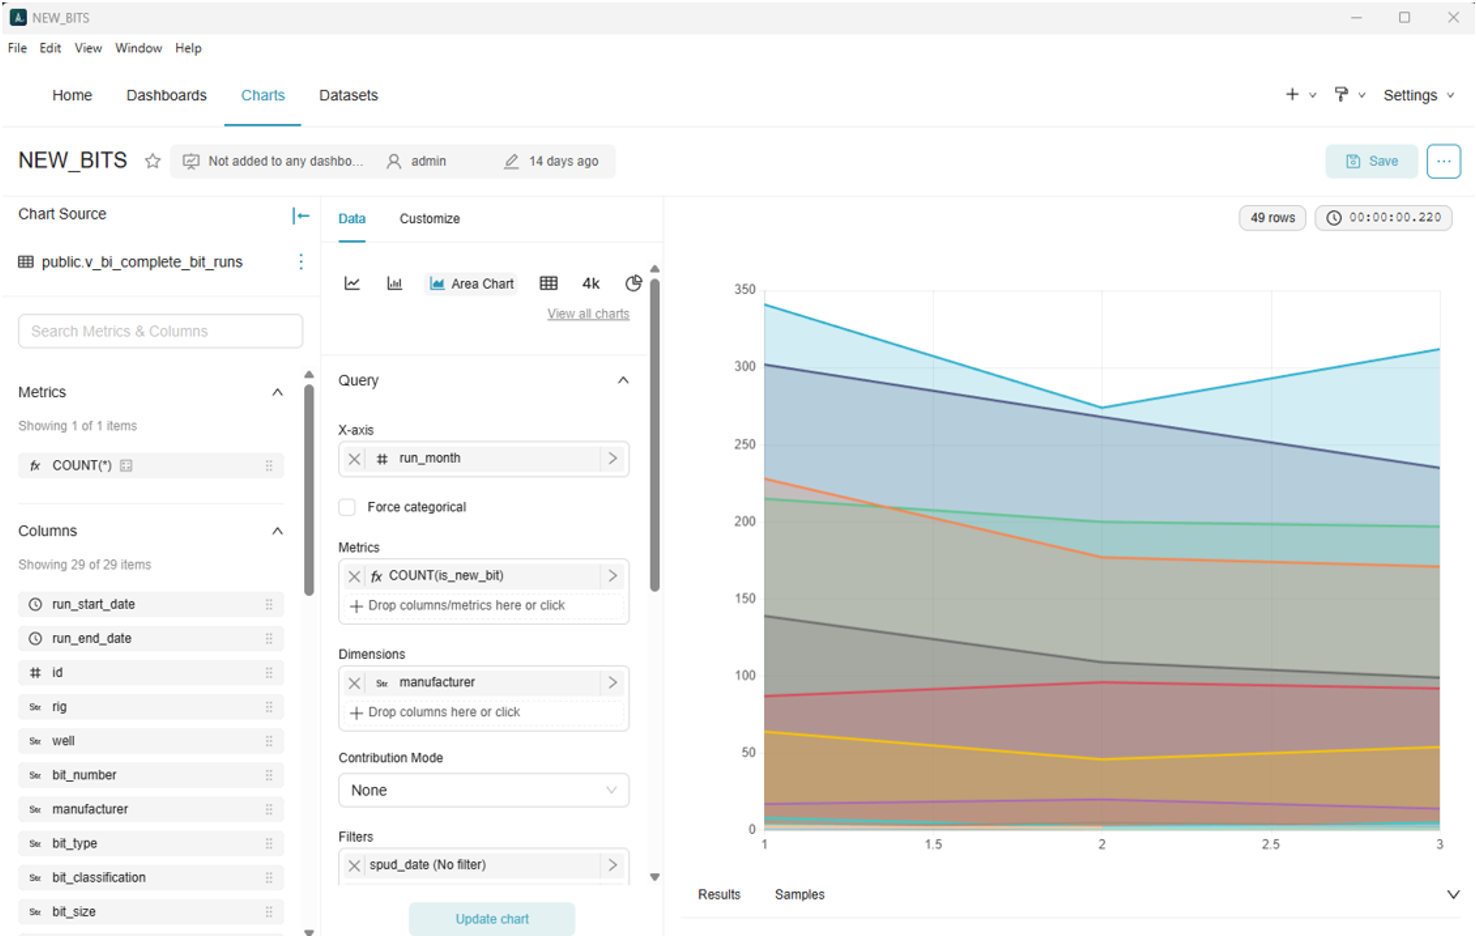Open the Results tab
Viewport: 1476px width, 936px height.
[x=719, y=895]
